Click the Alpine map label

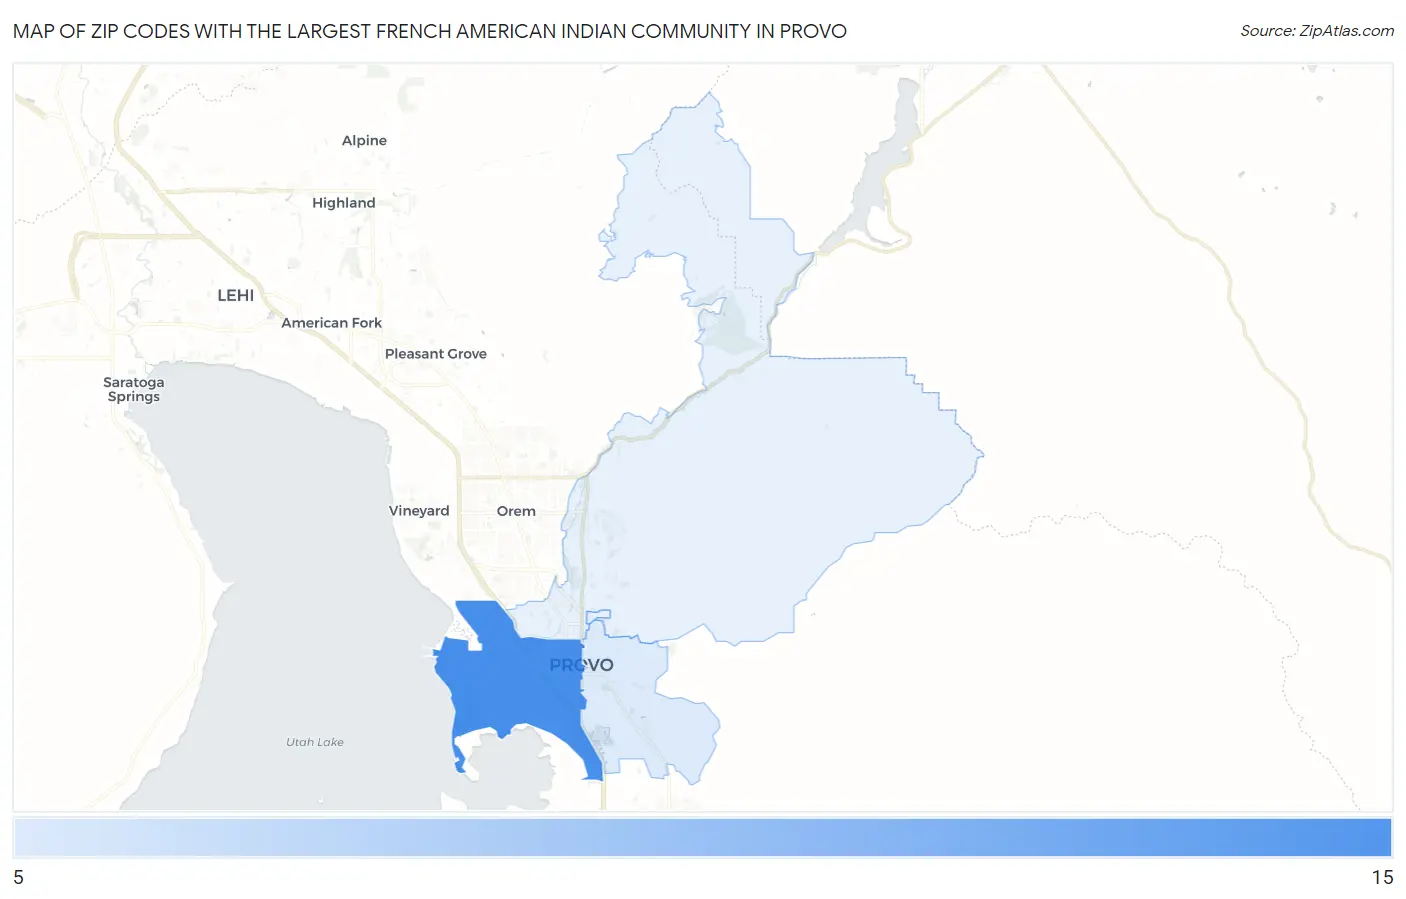364,141
